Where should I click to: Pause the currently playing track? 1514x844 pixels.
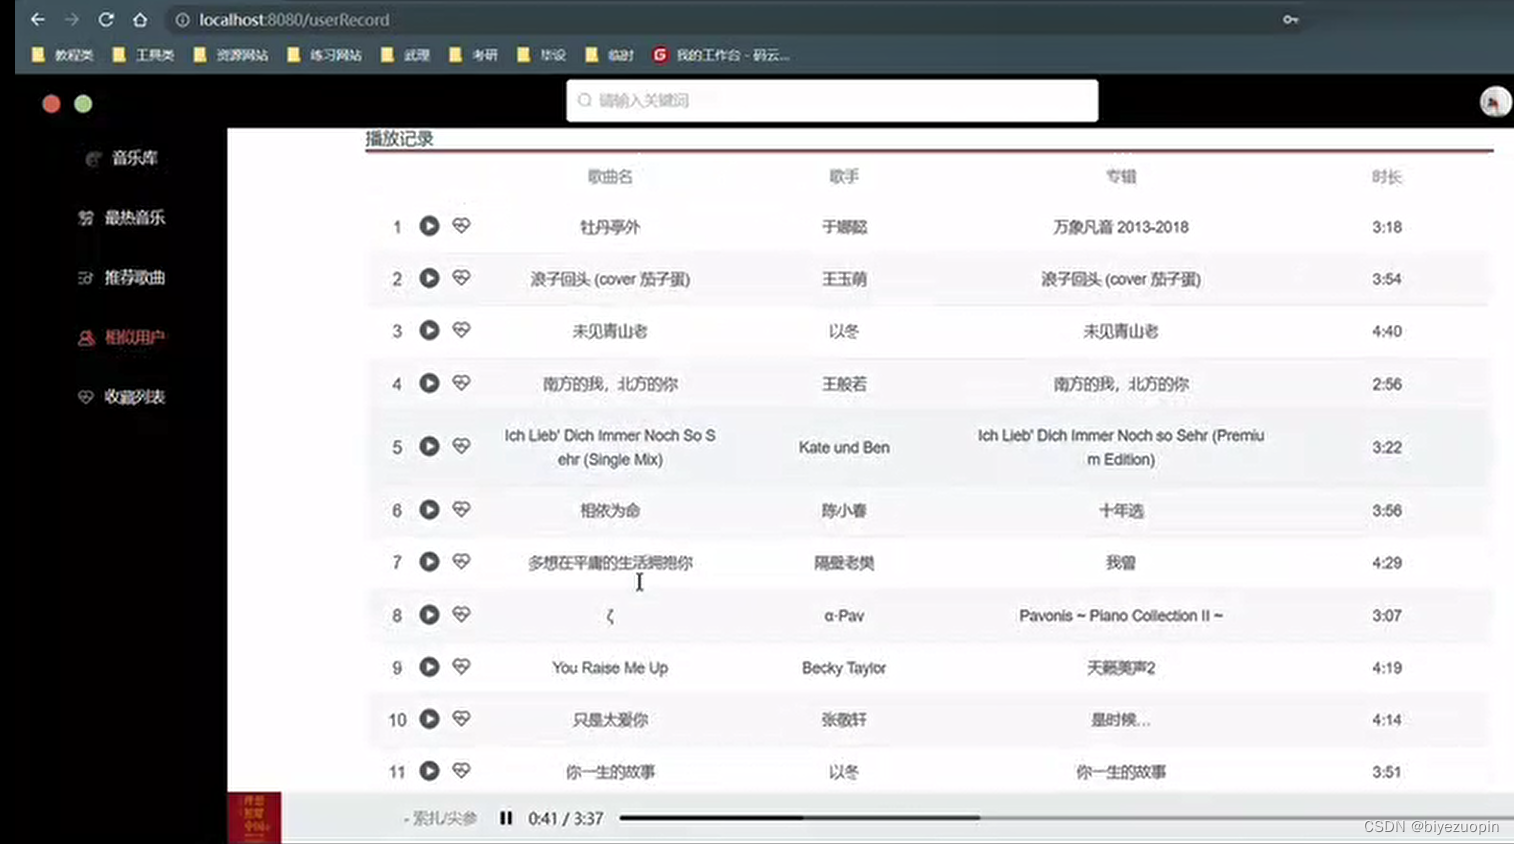[506, 818]
